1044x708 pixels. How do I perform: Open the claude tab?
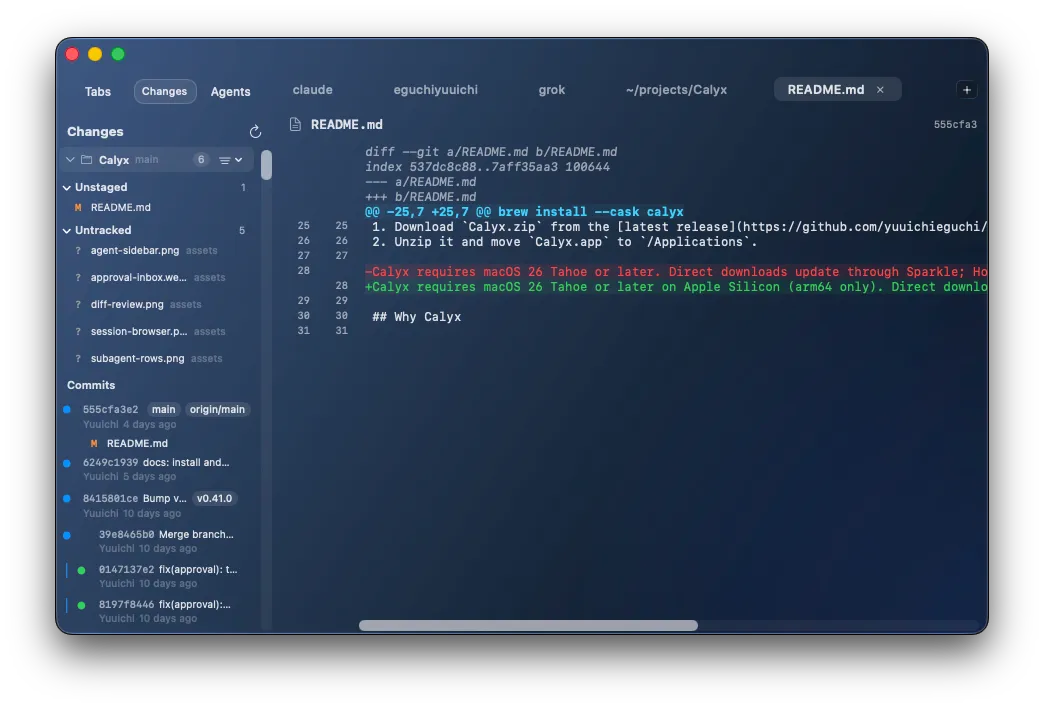(x=312, y=90)
